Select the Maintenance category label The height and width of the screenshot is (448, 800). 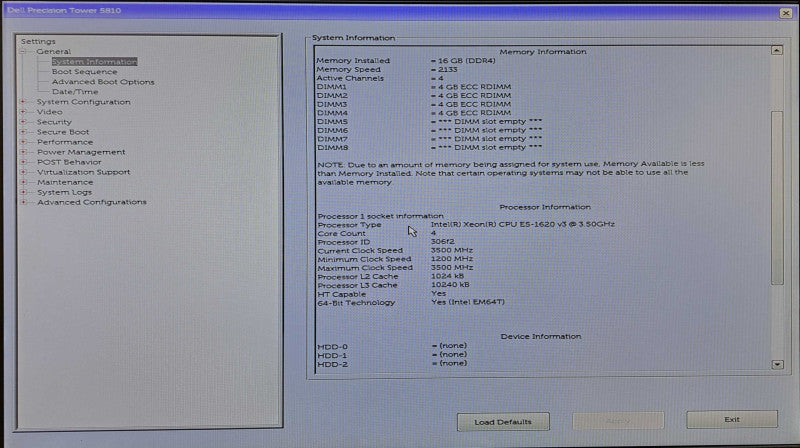65,182
